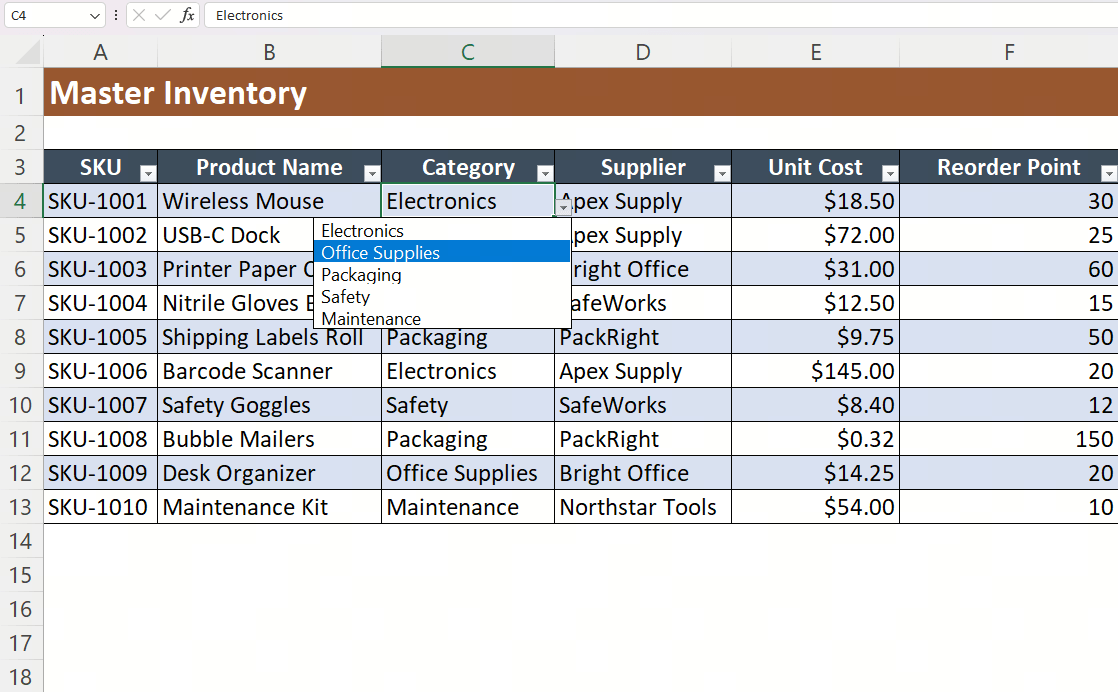The height and width of the screenshot is (692, 1118).
Task: Click the C4 data validation dropdown arrow
Action: (563, 207)
